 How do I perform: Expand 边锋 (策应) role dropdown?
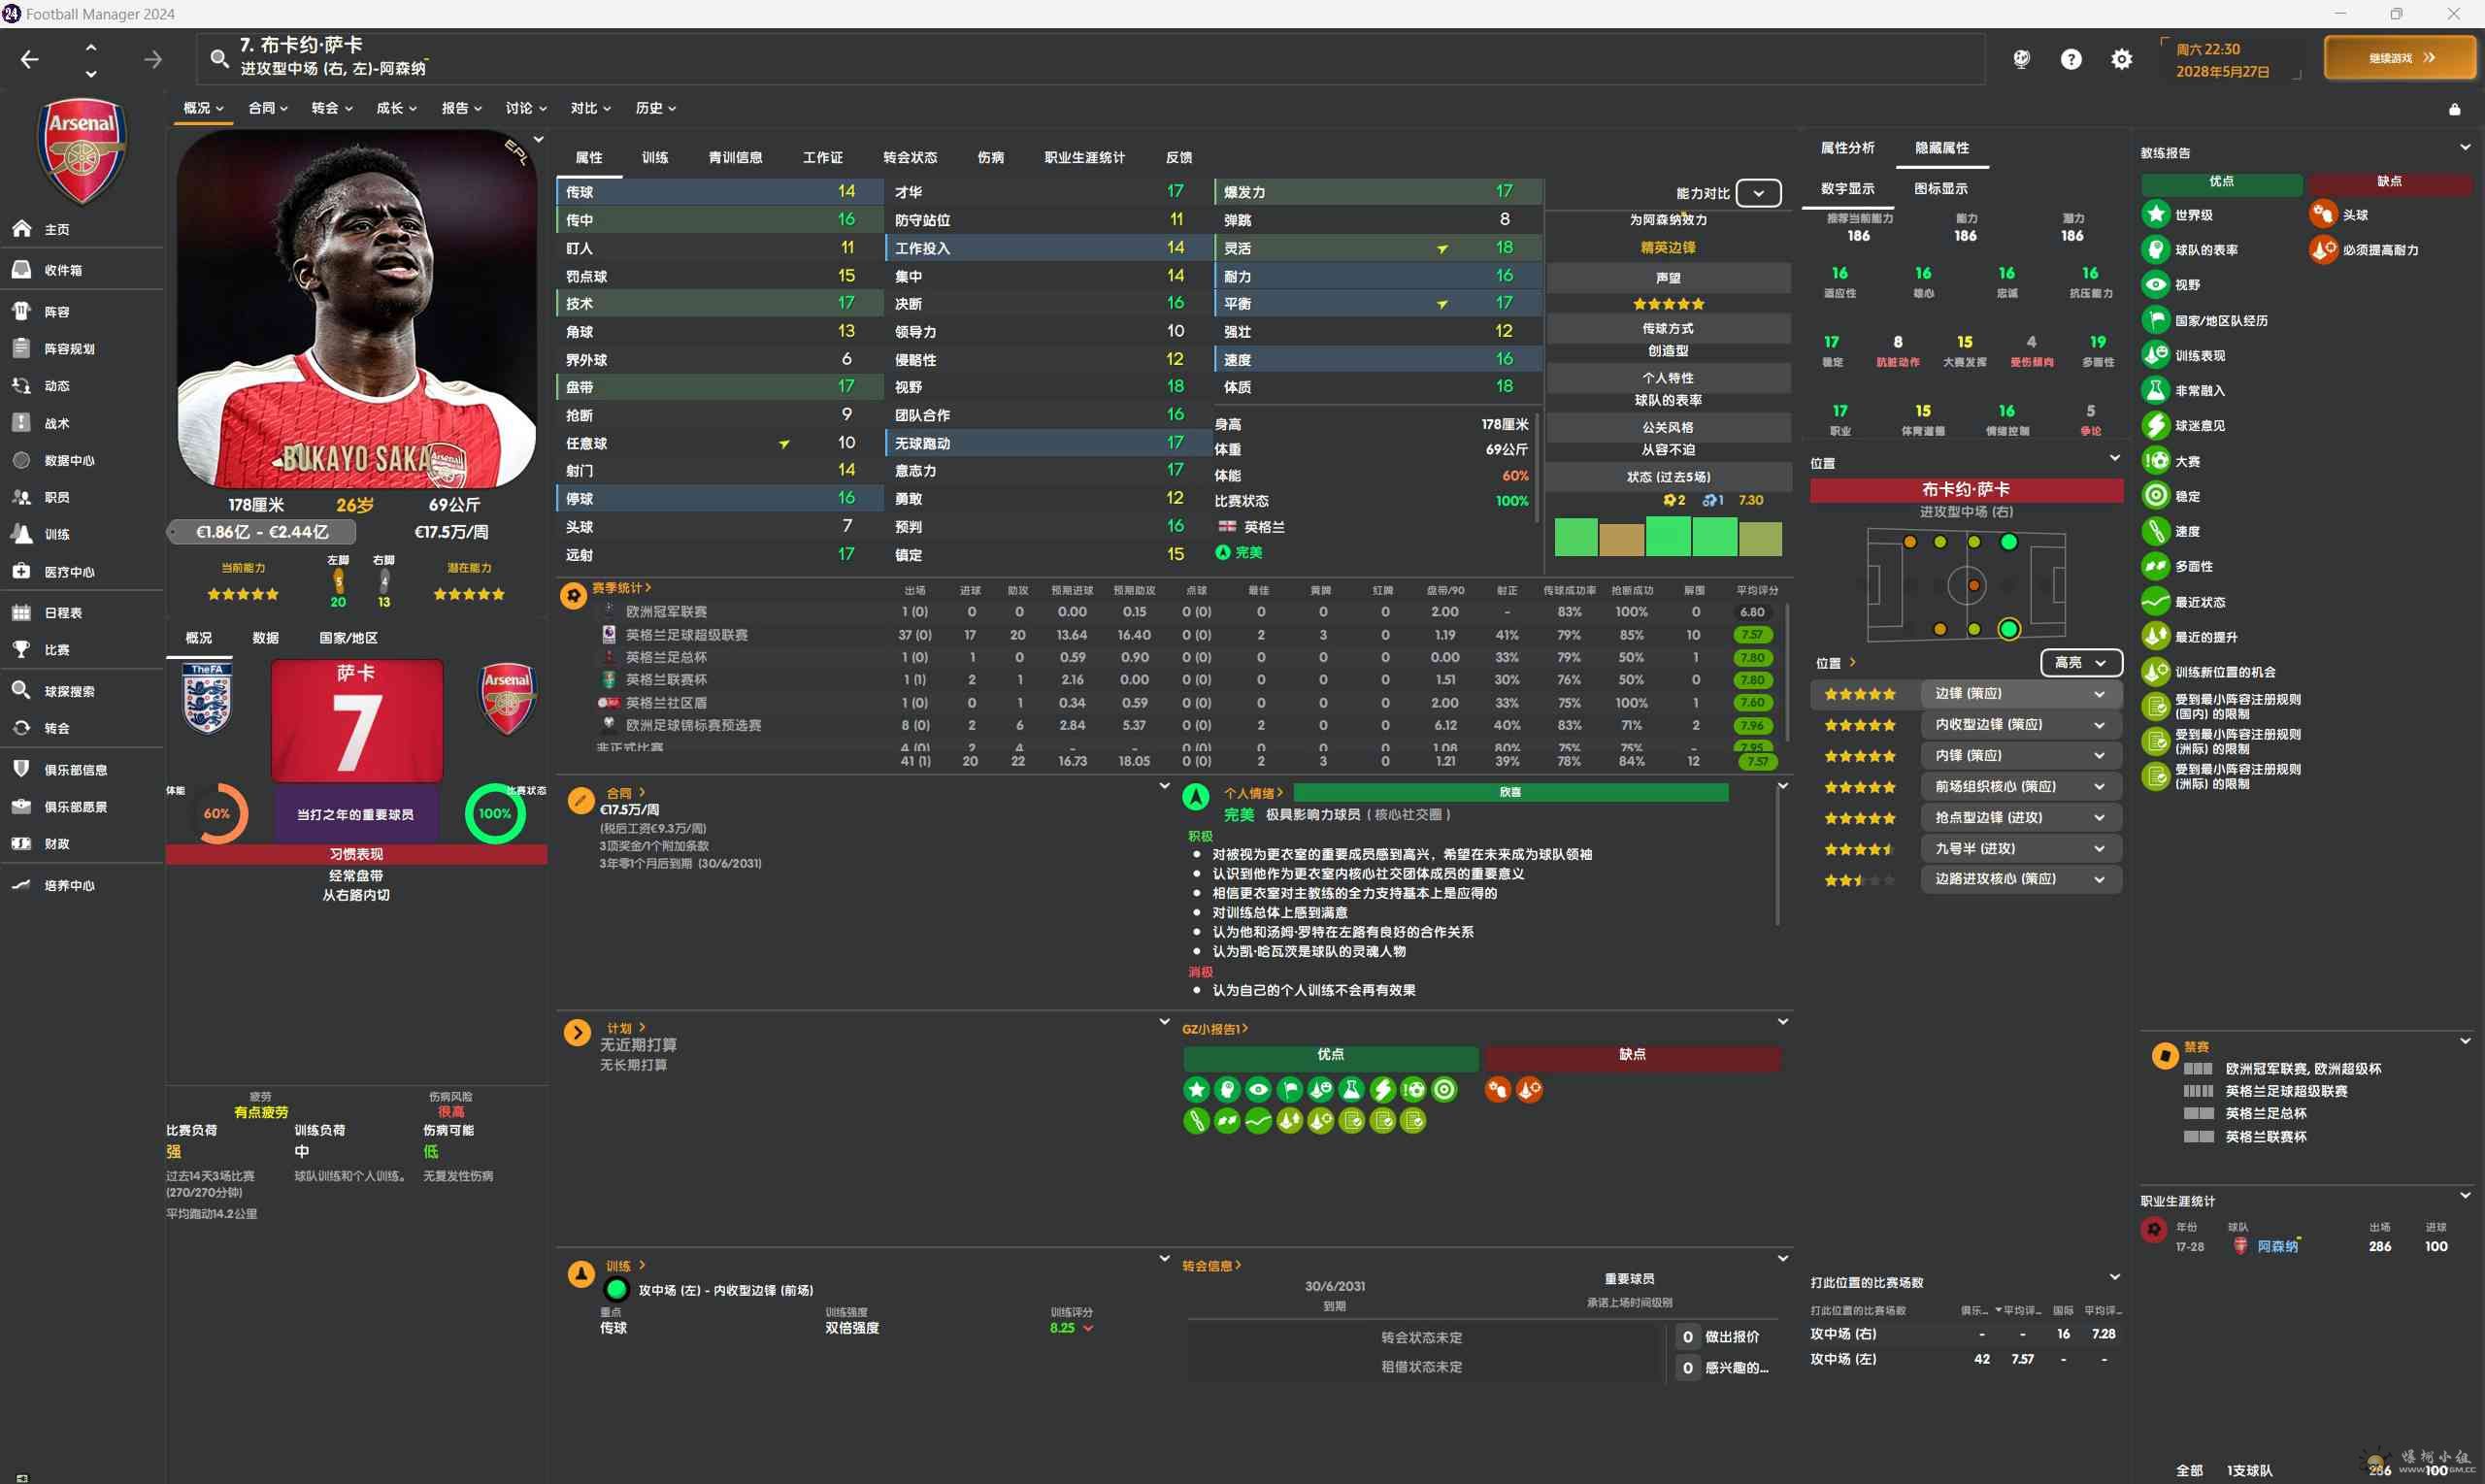(x=2020, y=694)
